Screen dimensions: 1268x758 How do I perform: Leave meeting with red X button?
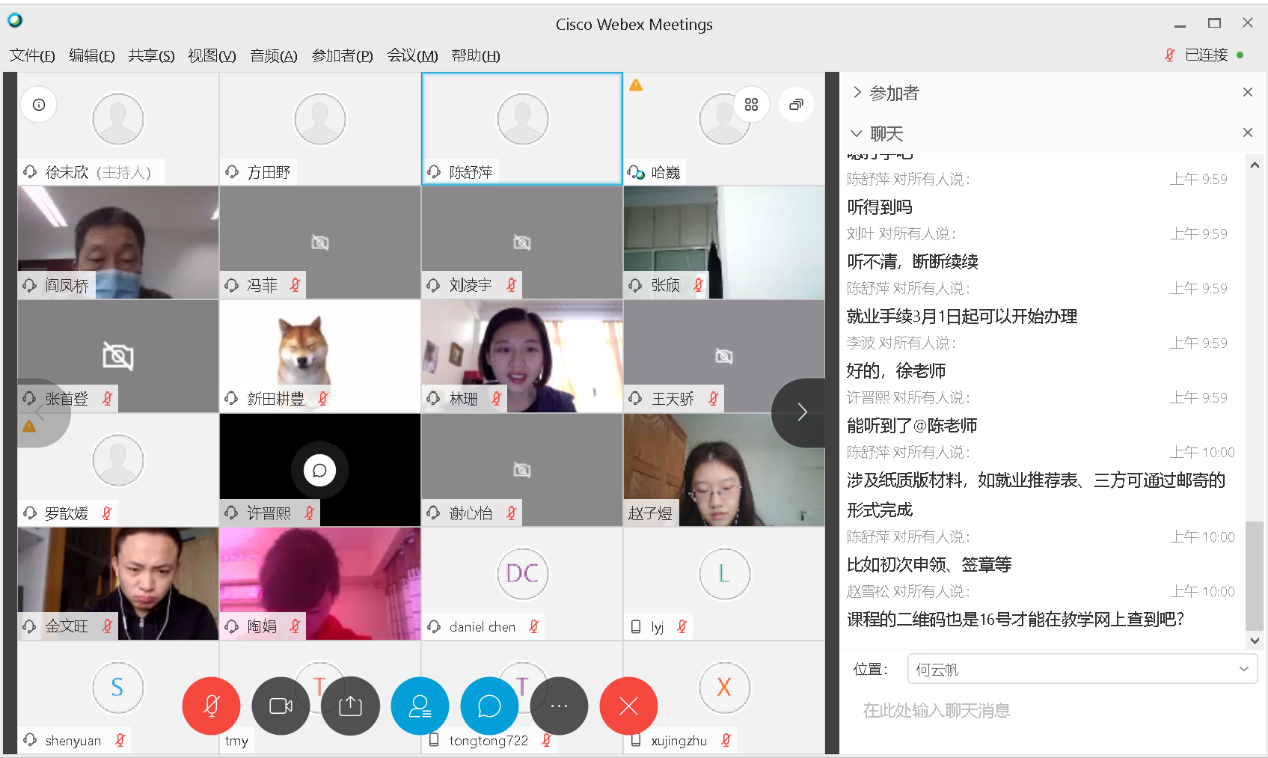(x=628, y=706)
